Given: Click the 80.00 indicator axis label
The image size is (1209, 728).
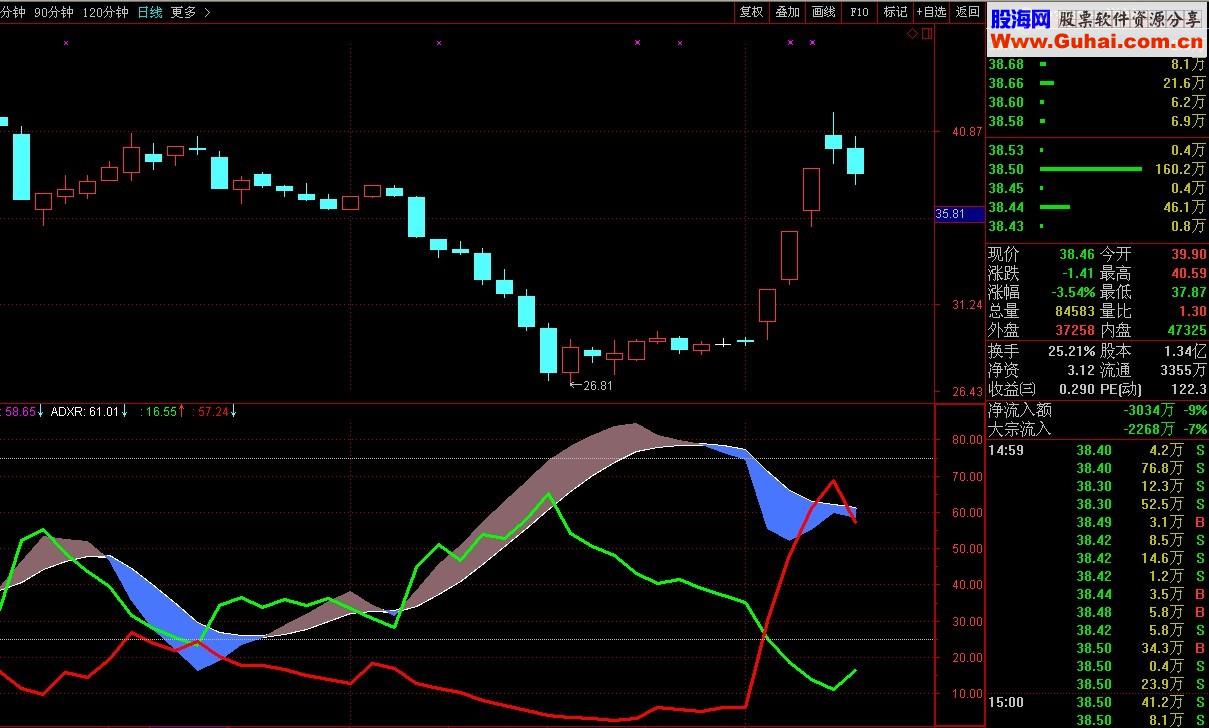Looking at the screenshot, I should pos(966,440).
